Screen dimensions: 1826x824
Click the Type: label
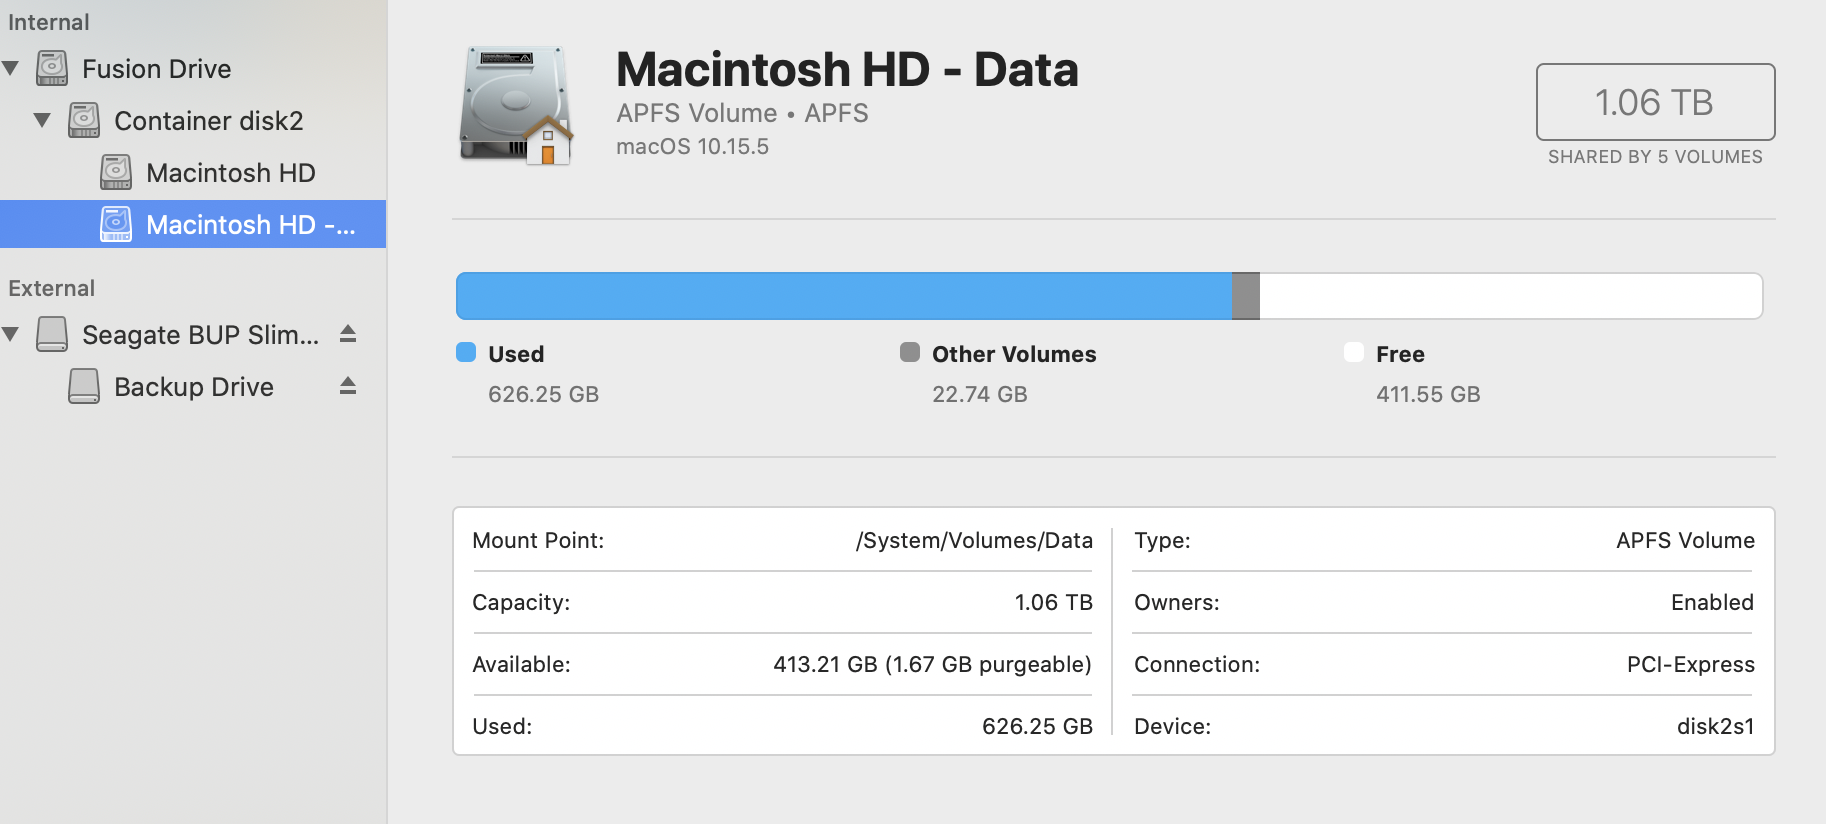[1162, 541]
